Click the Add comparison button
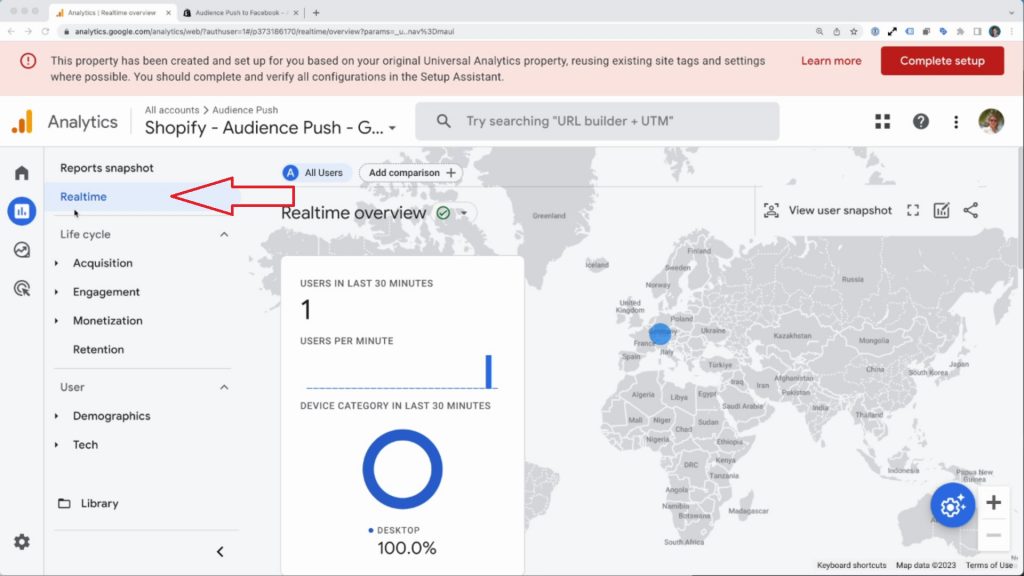This screenshot has width=1024, height=576. point(411,172)
